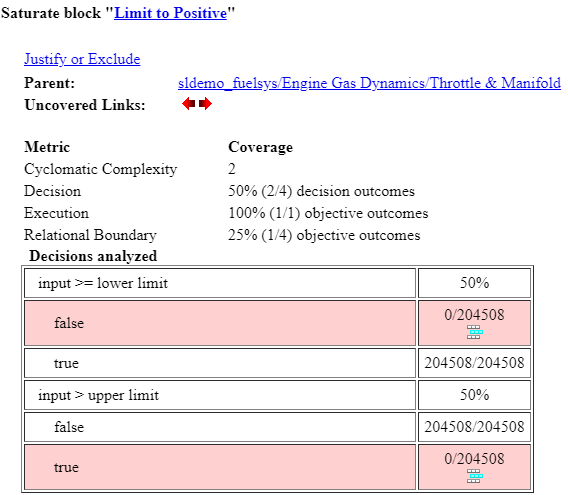Click the Justify or Exclude link
This screenshot has width=568, height=495.
pos(82,59)
